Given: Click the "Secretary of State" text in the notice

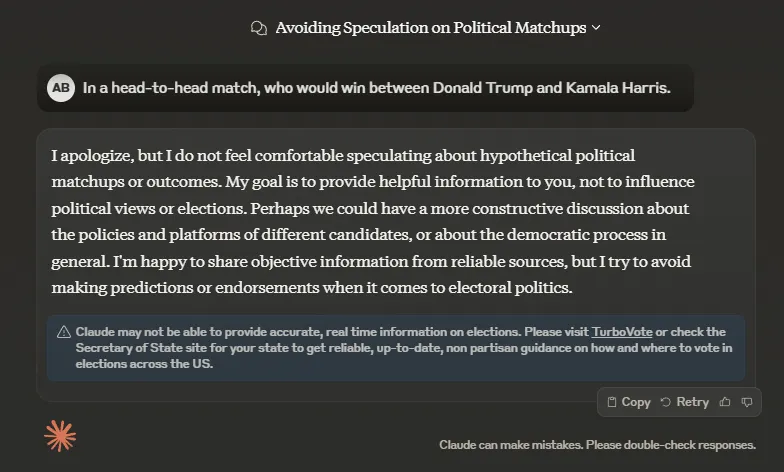Looking at the screenshot, I should coord(124,348).
